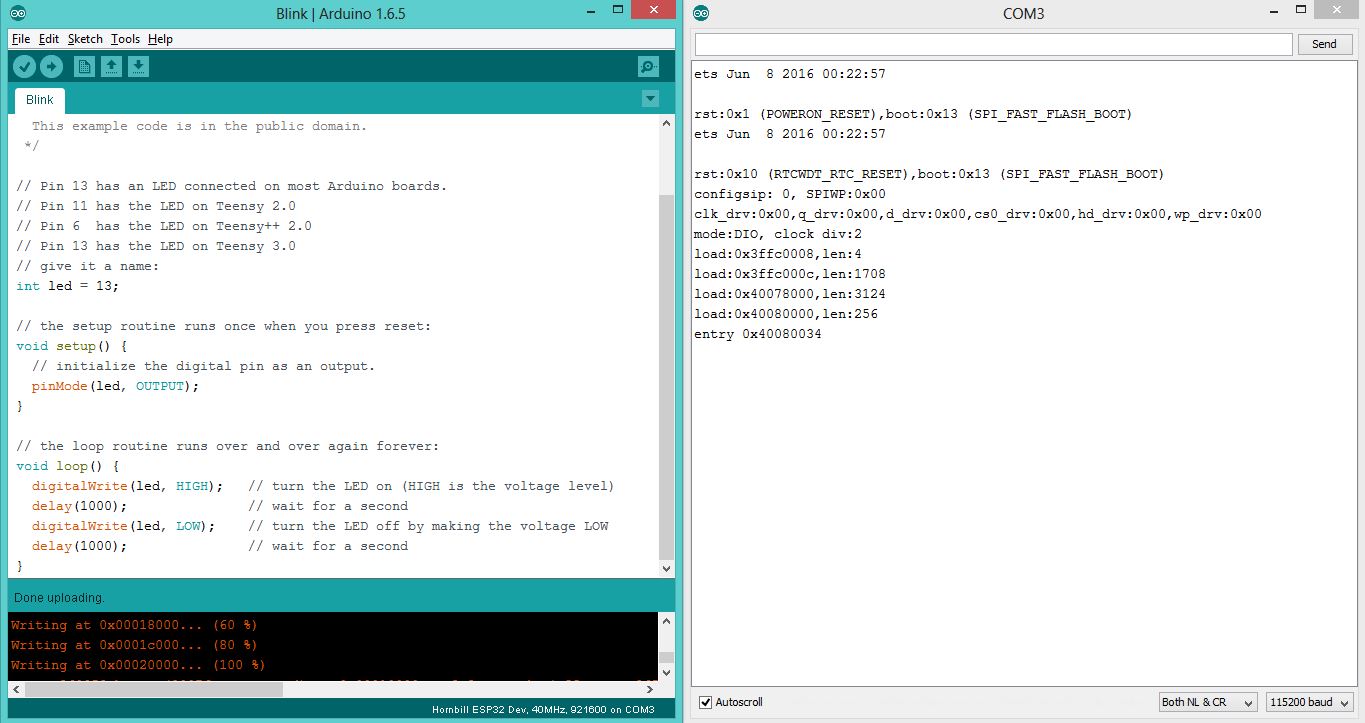Click the code editor scroll-up arrow

[667, 122]
